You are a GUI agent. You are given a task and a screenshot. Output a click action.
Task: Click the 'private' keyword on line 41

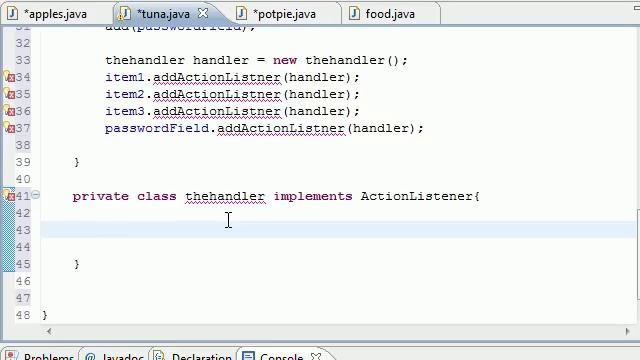[x=100, y=196]
